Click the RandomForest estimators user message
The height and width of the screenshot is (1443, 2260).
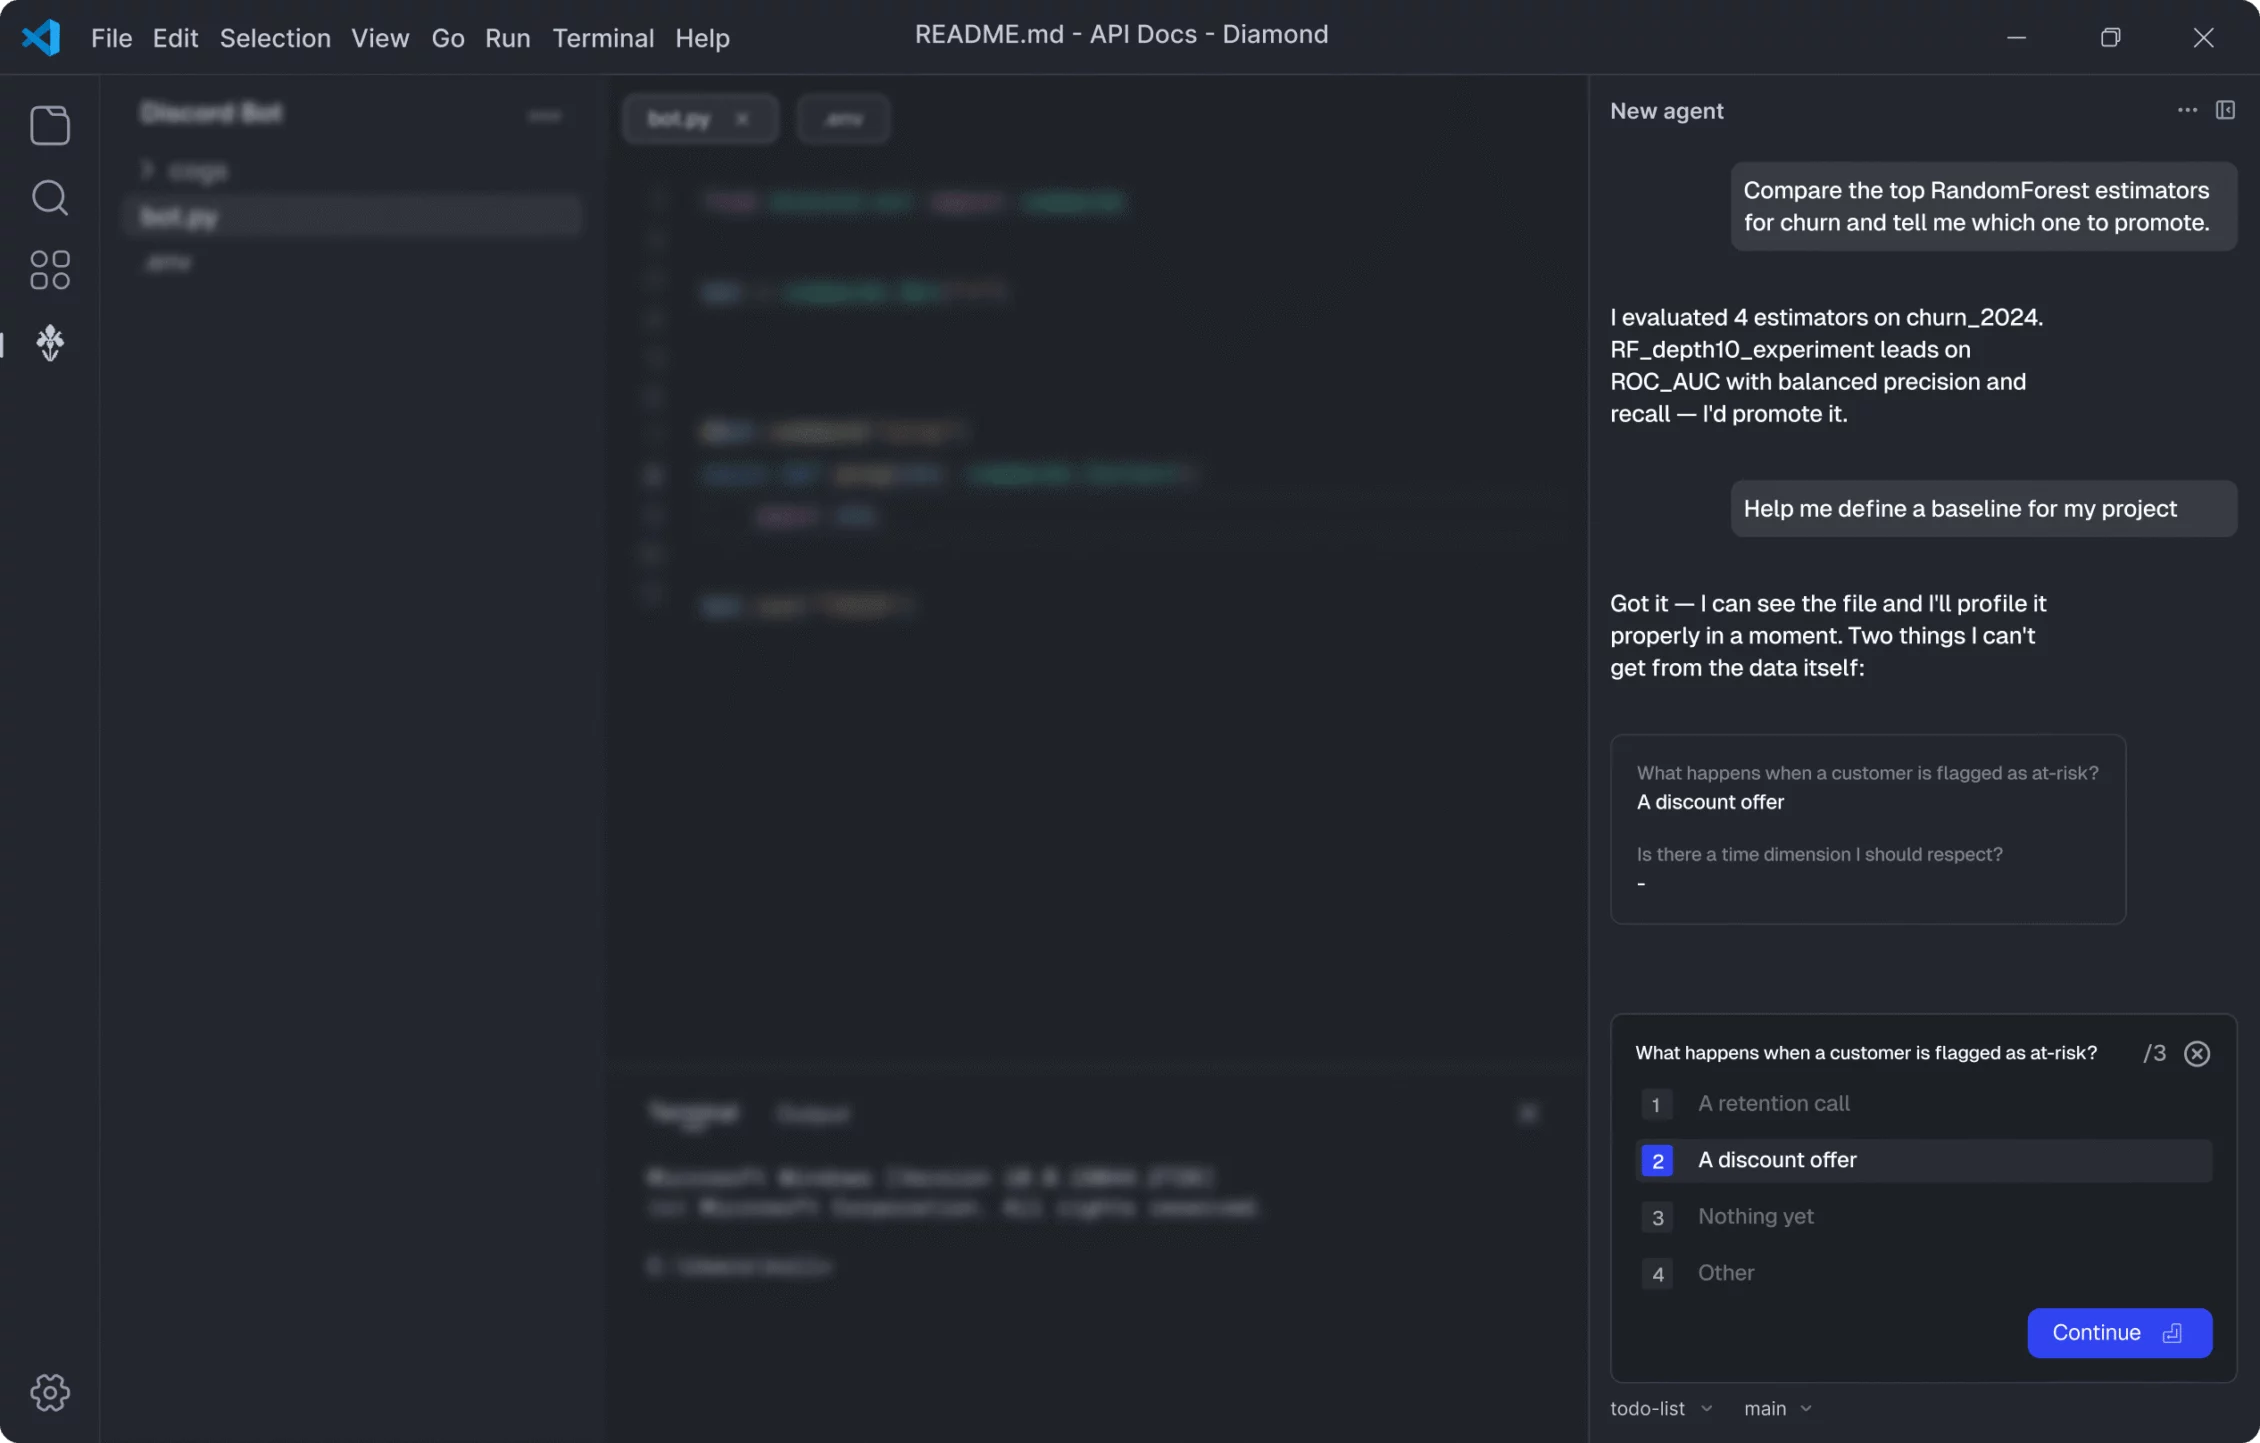point(1983,206)
